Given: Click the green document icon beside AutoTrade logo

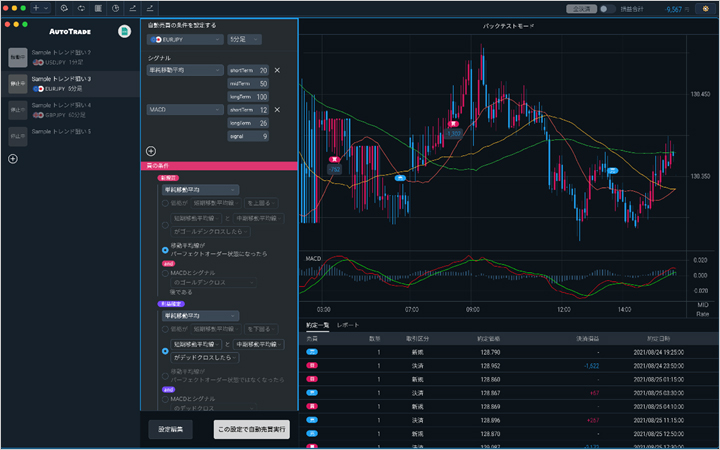Looking at the screenshot, I should [x=122, y=32].
